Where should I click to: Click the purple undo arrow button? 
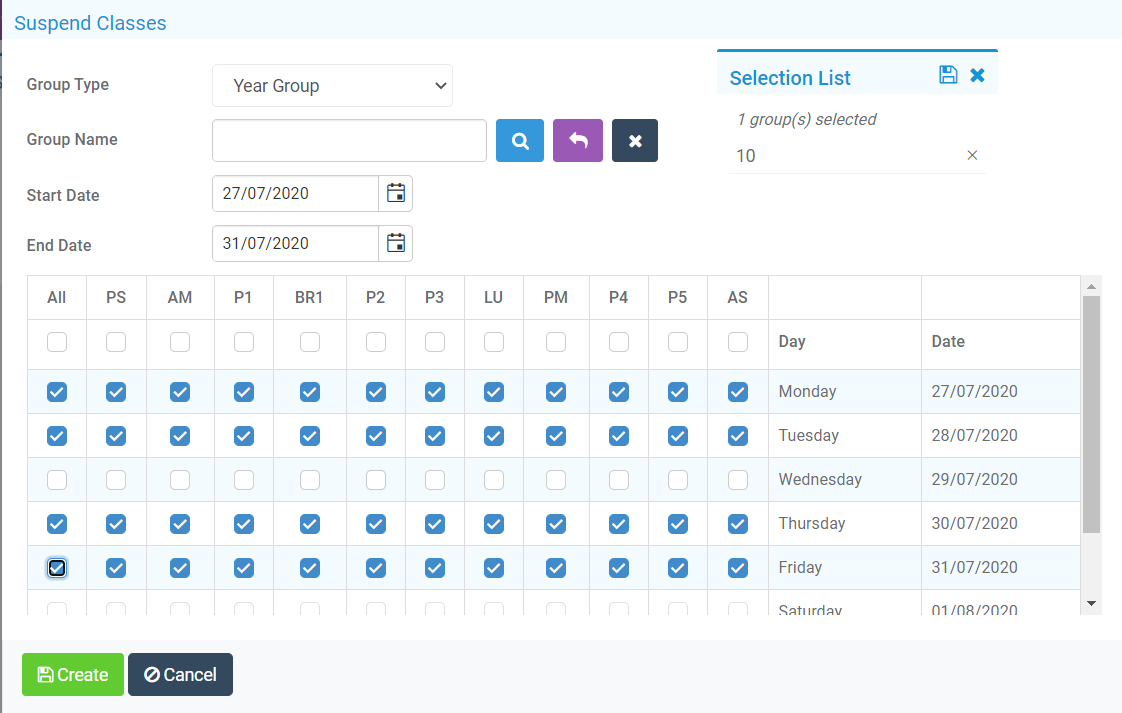(x=578, y=141)
